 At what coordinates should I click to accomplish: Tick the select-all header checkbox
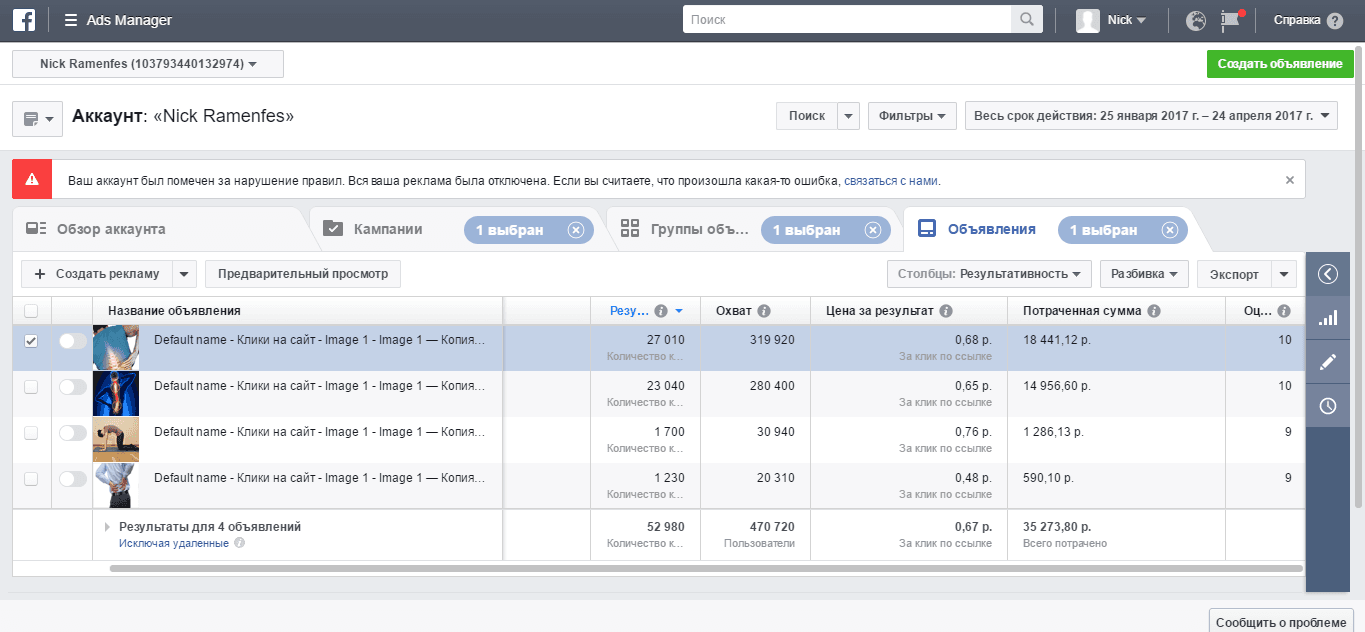tap(31, 311)
